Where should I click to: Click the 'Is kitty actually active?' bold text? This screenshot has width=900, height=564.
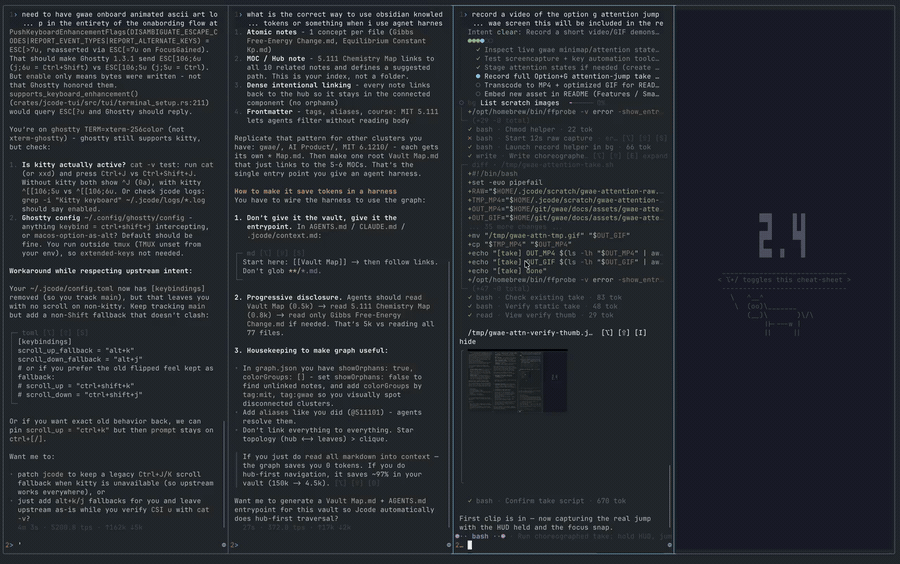(x=73, y=165)
